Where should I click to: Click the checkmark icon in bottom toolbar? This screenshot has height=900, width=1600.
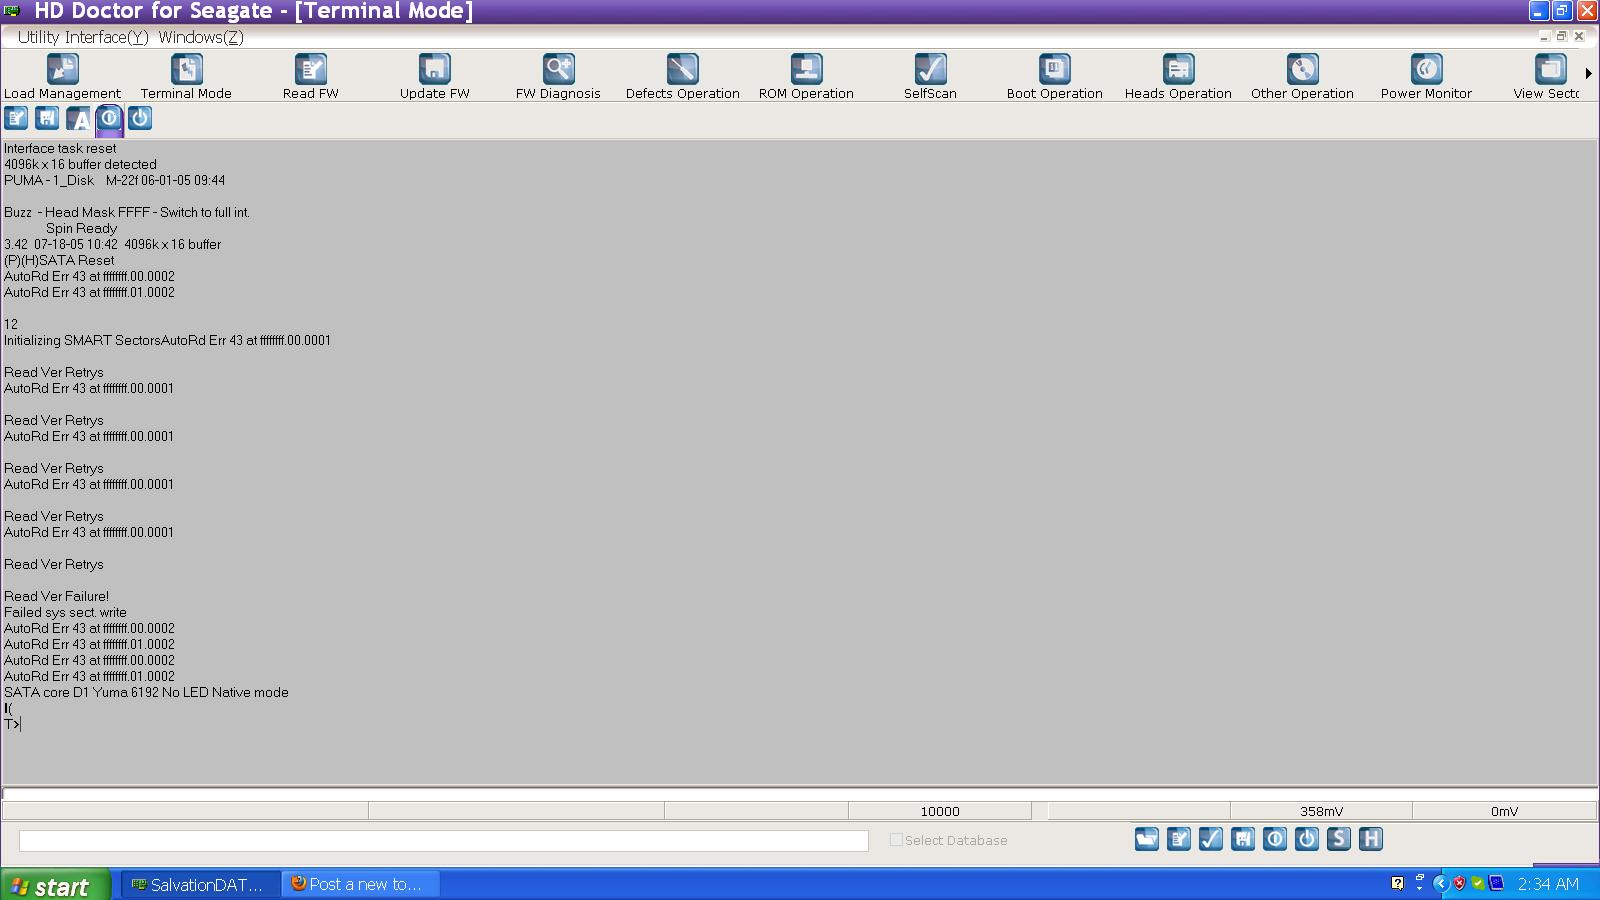(1211, 839)
